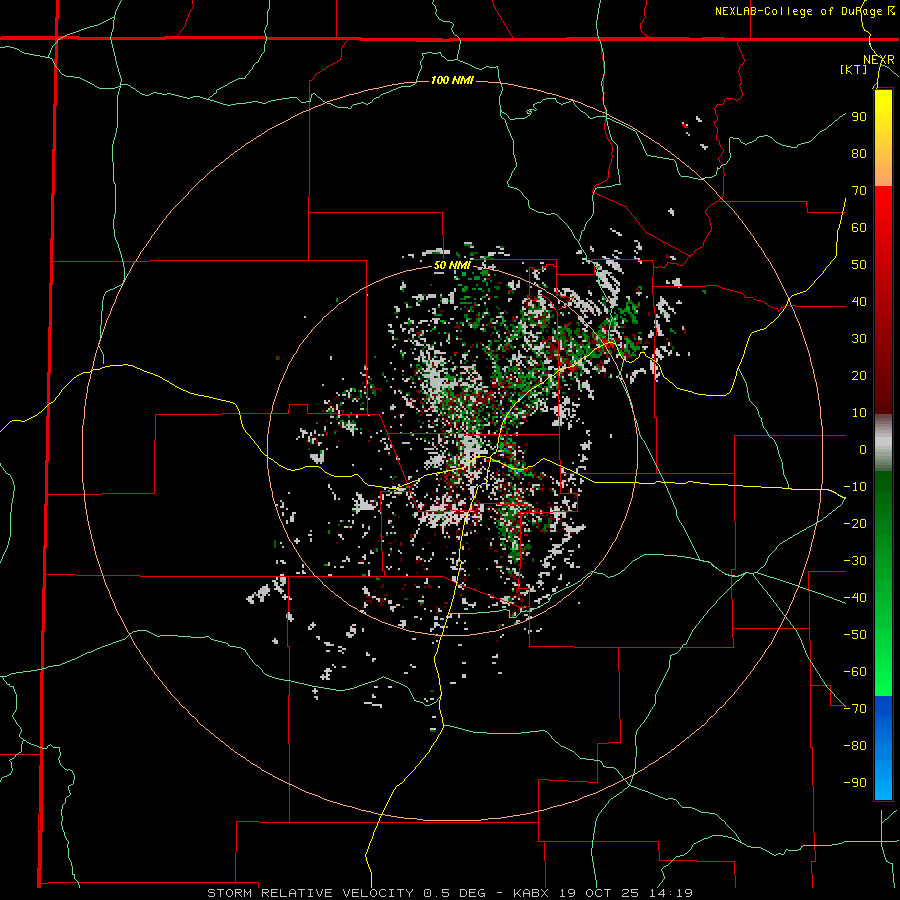This screenshot has width=900, height=900.
Task: Click the -90 value on velocity scale
Action: pos(855,783)
